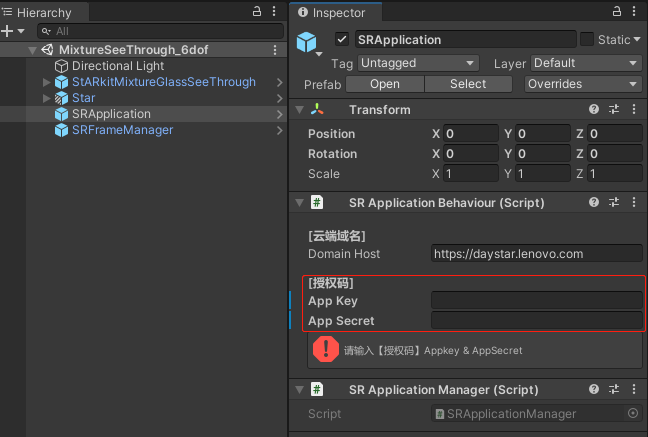Image resolution: width=648 pixels, height=437 pixels.
Task: Open SR Application Manager help reference
Action: (594, 389)
